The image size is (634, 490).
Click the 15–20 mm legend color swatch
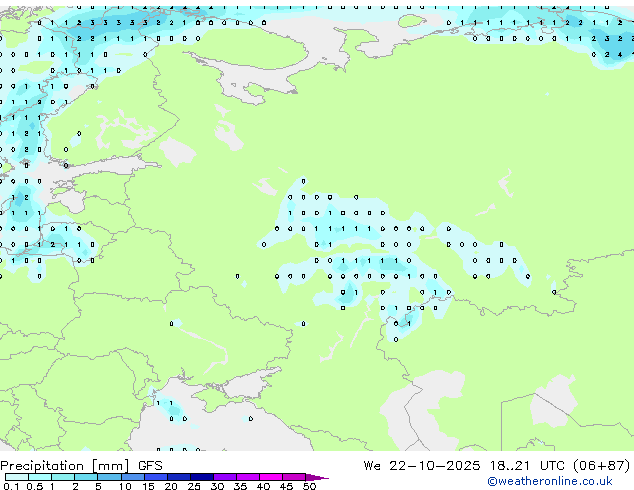click(x=155, y=477)
